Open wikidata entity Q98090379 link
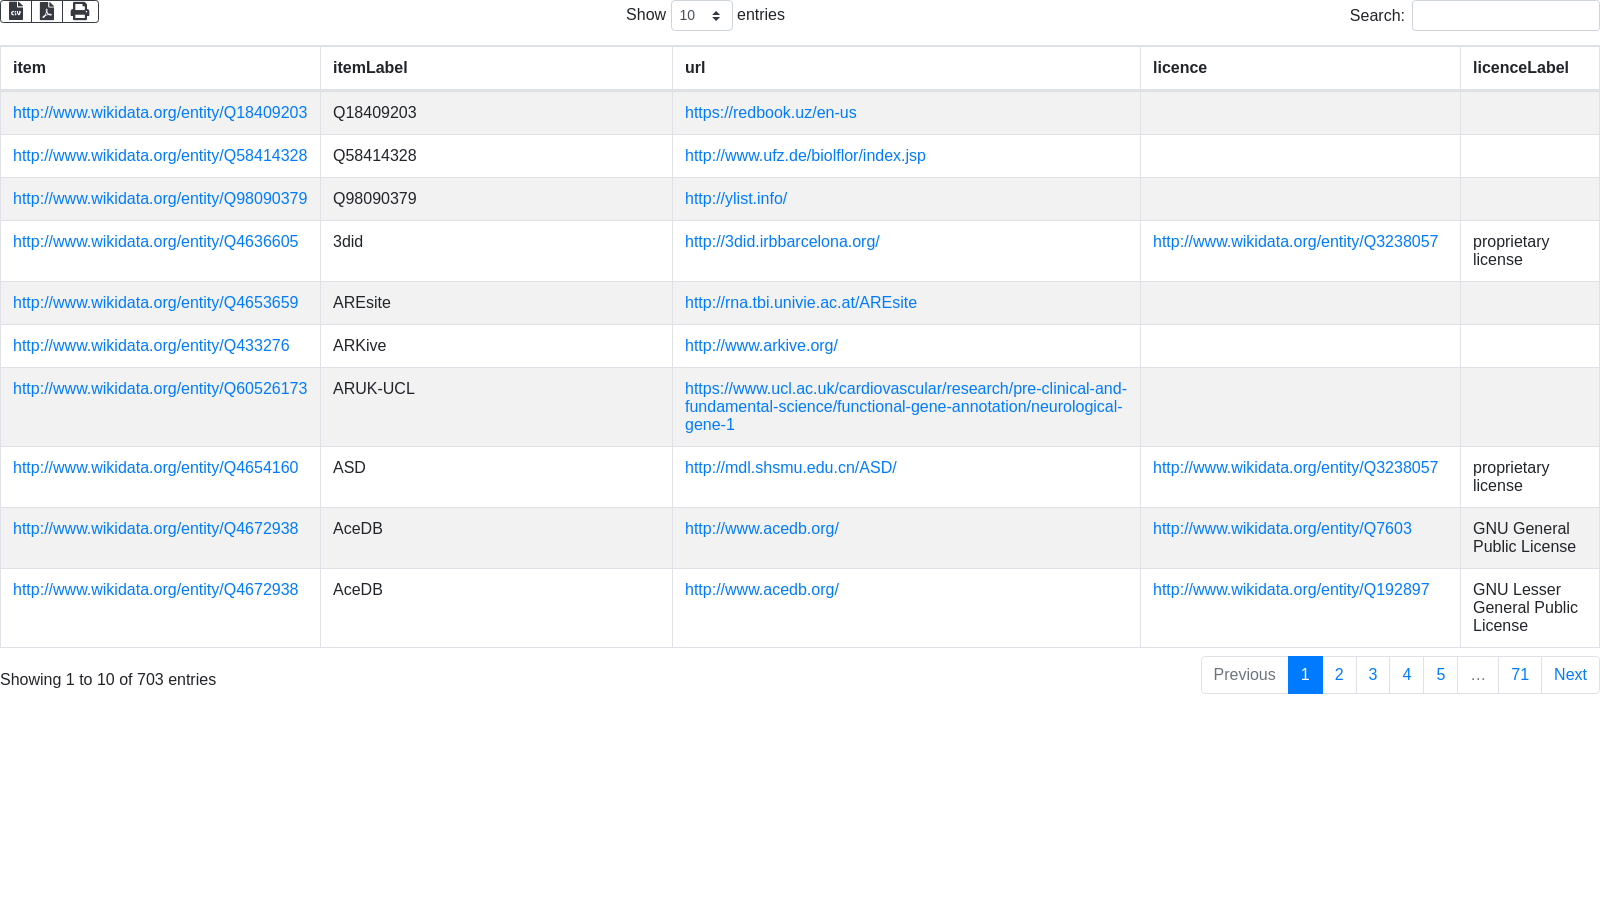 160,199
